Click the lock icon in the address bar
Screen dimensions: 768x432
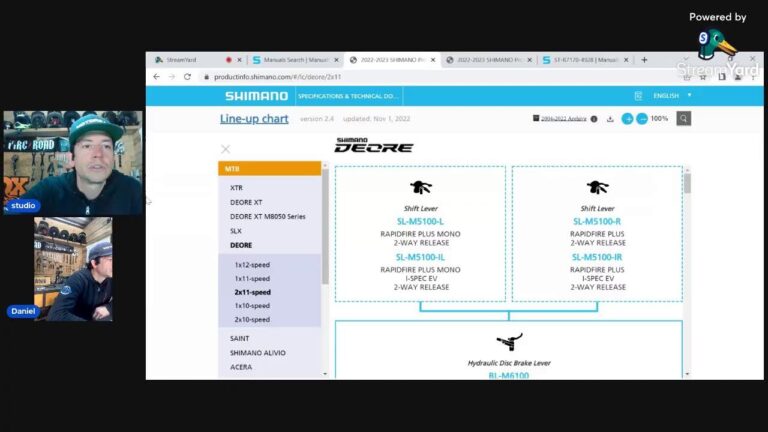pos(206,77)
